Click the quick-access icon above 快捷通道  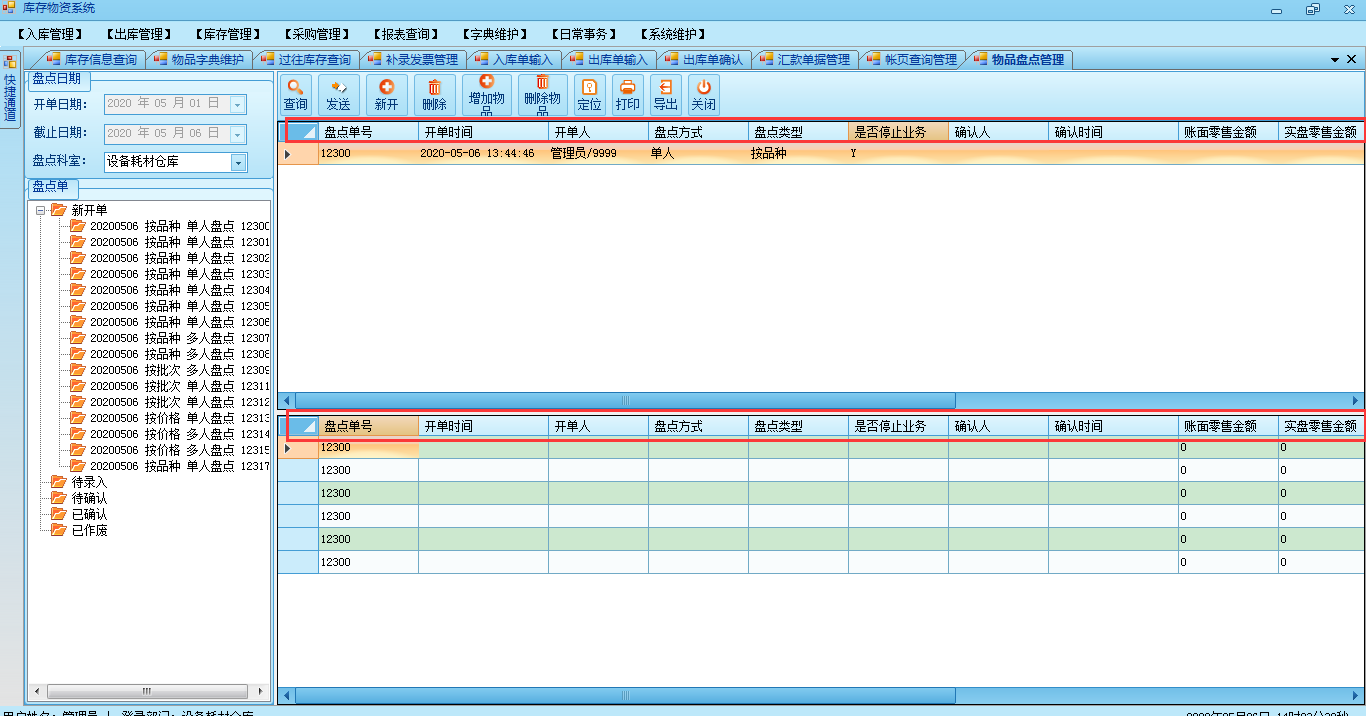[x=10, y=62]
